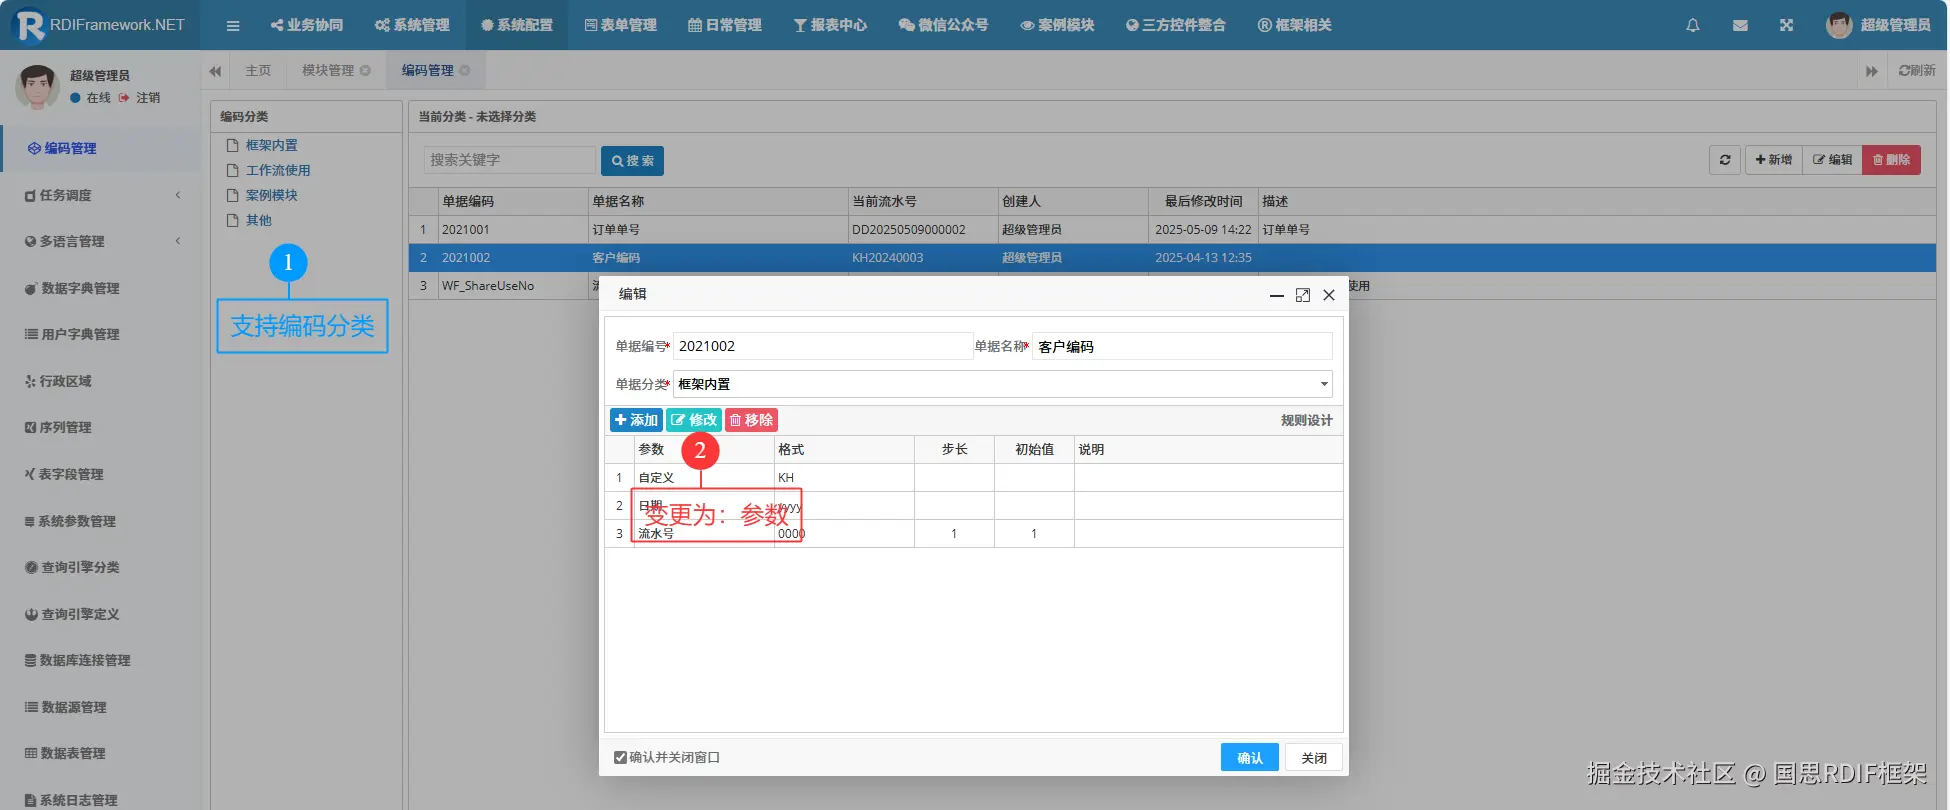The height and width of the screenshot is (810, 1950).
Task: Edit the 单据编号 field 2021002
Action: point(823,346)
